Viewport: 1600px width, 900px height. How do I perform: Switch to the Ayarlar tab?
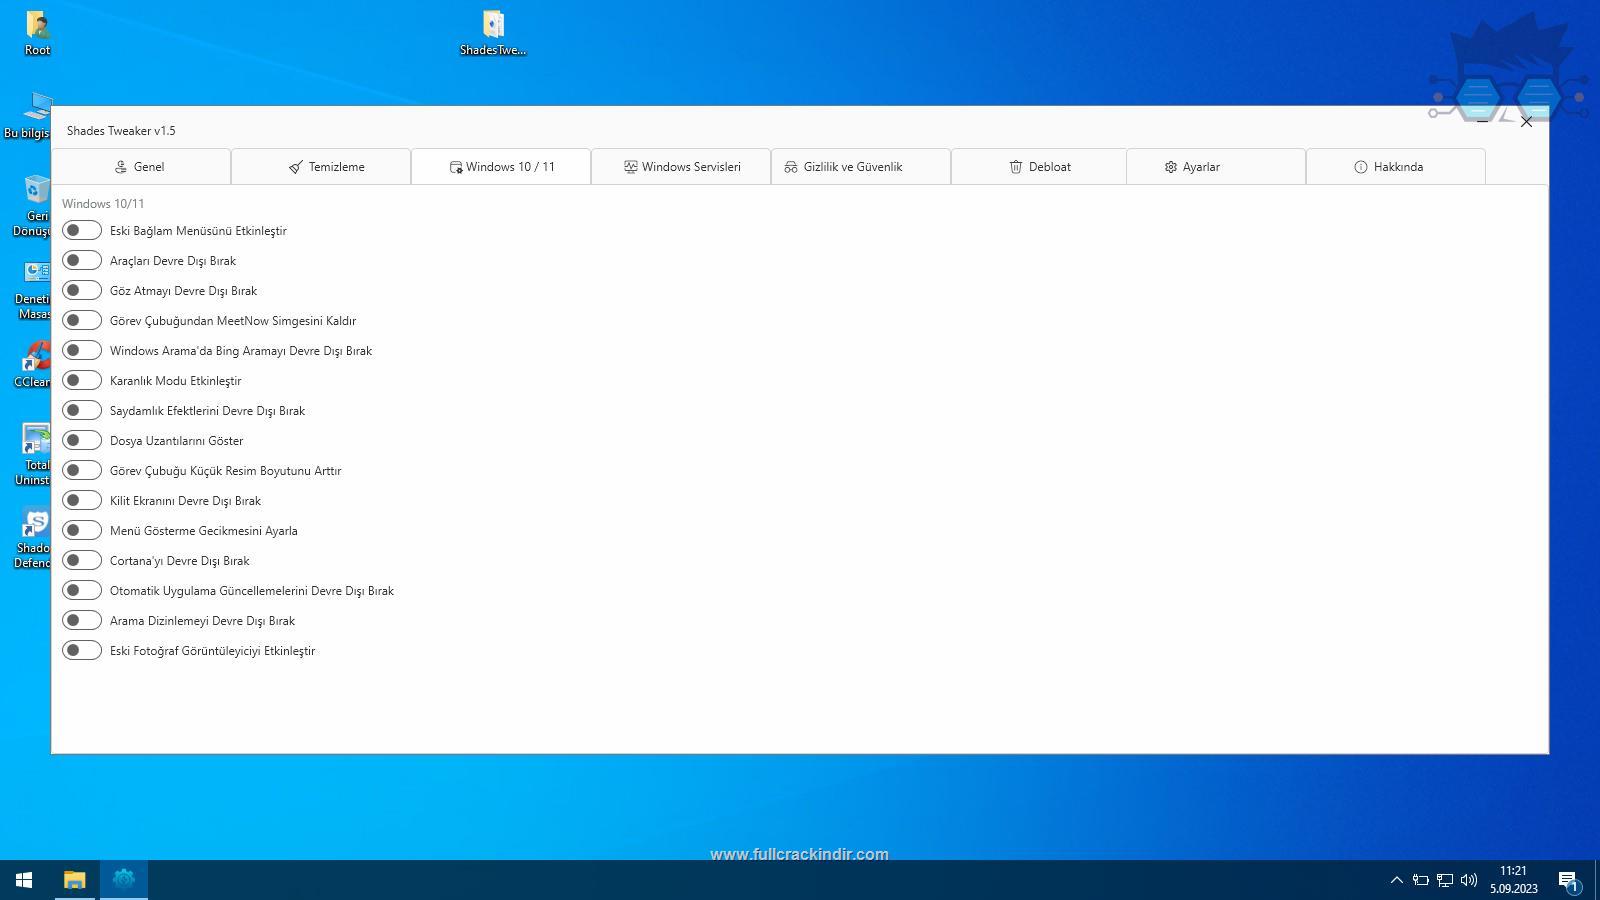[1216, 167]
